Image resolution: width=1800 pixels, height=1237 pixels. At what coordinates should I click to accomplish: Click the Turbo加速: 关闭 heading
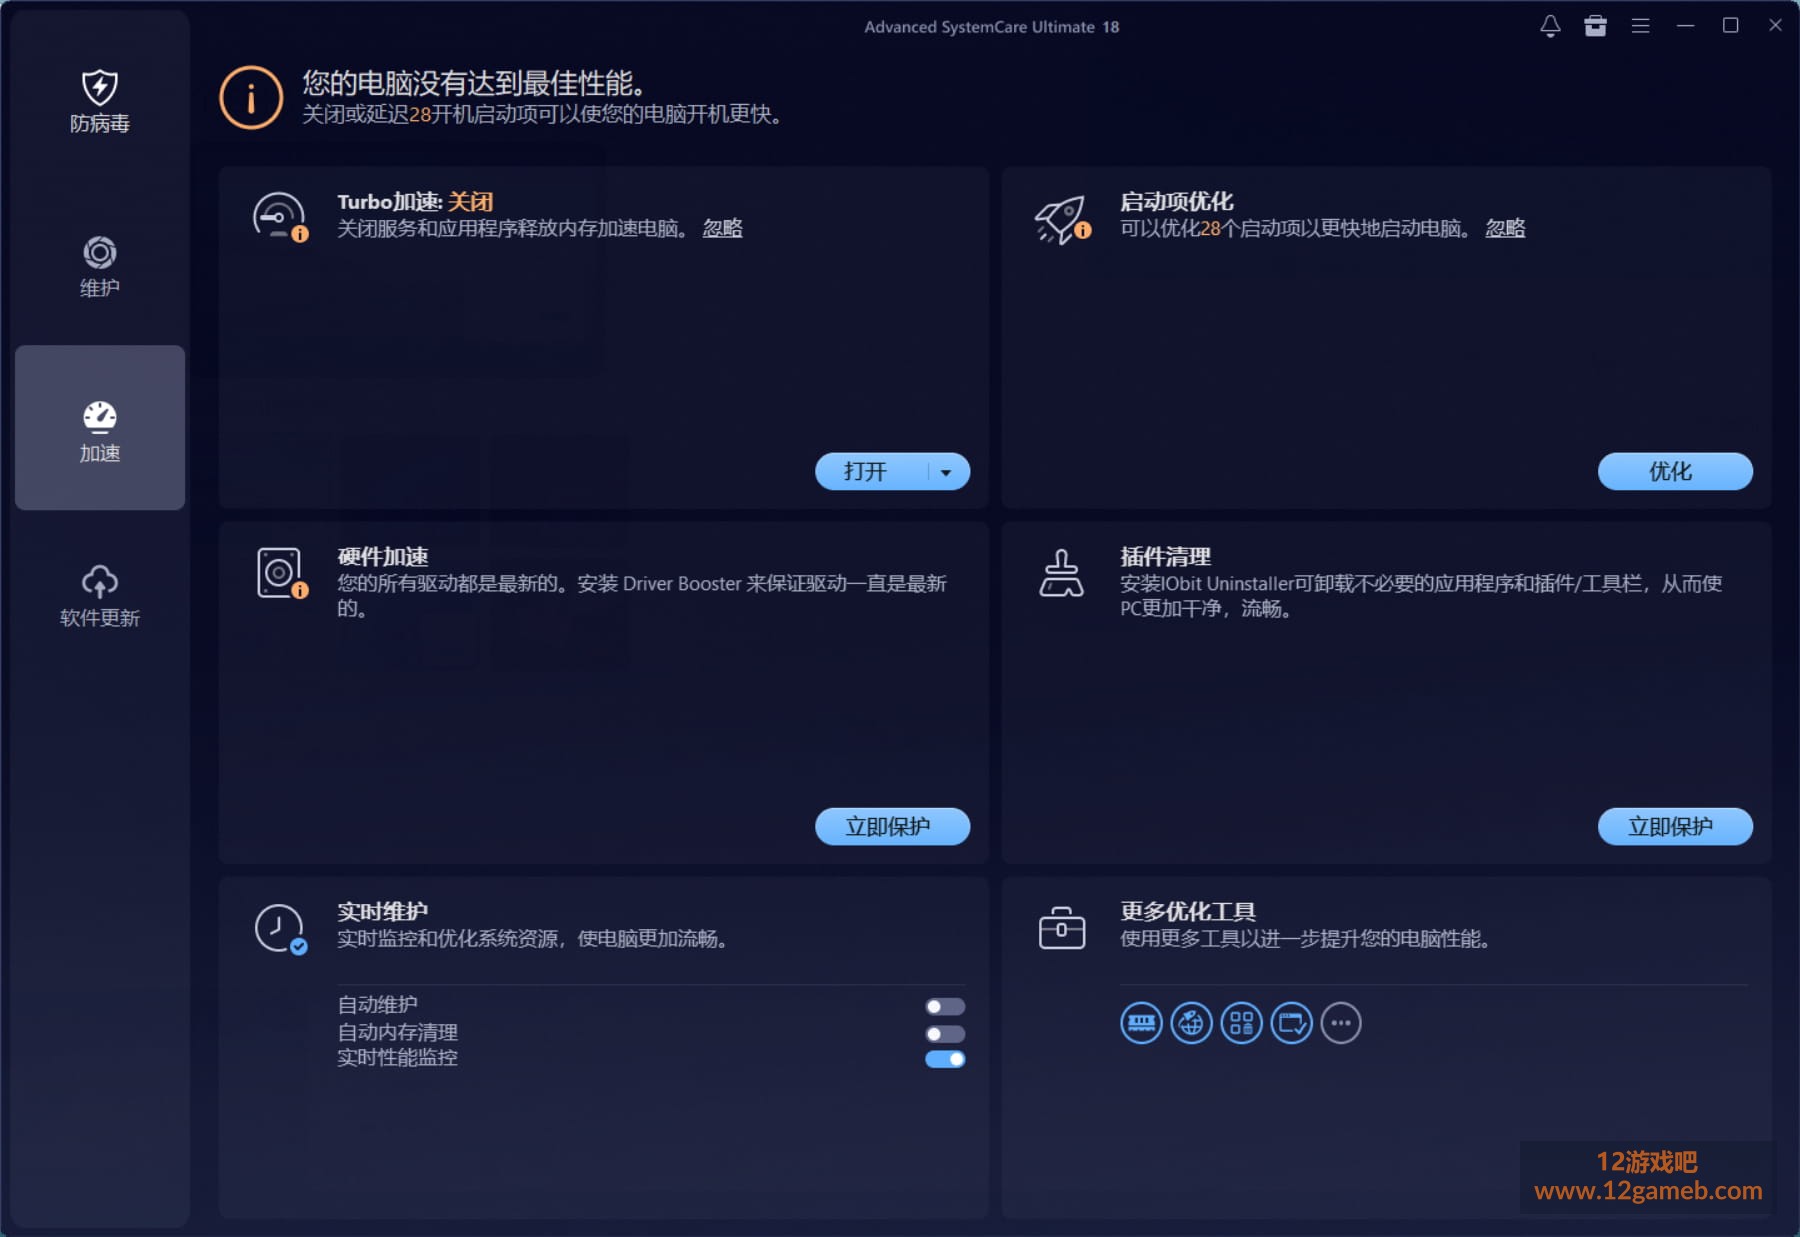click(x=415, y=201)
